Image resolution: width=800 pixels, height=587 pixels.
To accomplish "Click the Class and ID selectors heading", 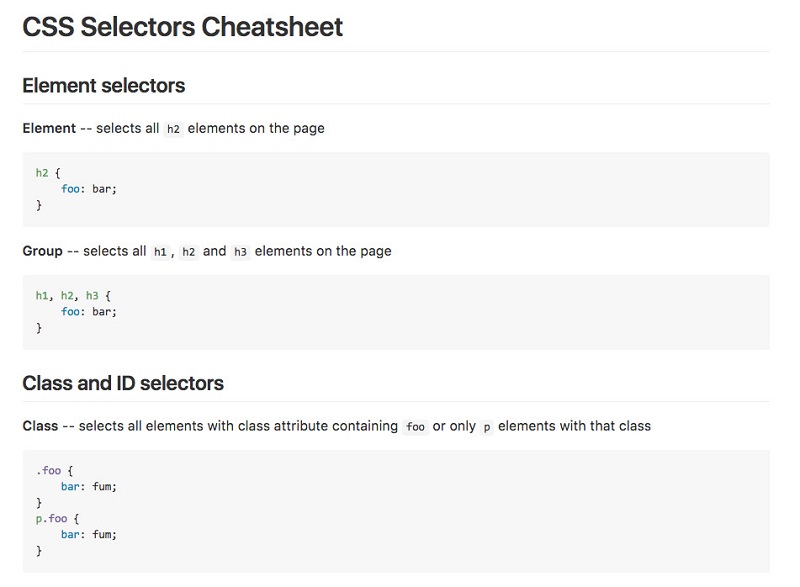I will pyautogui.click(x=123, y=383).
